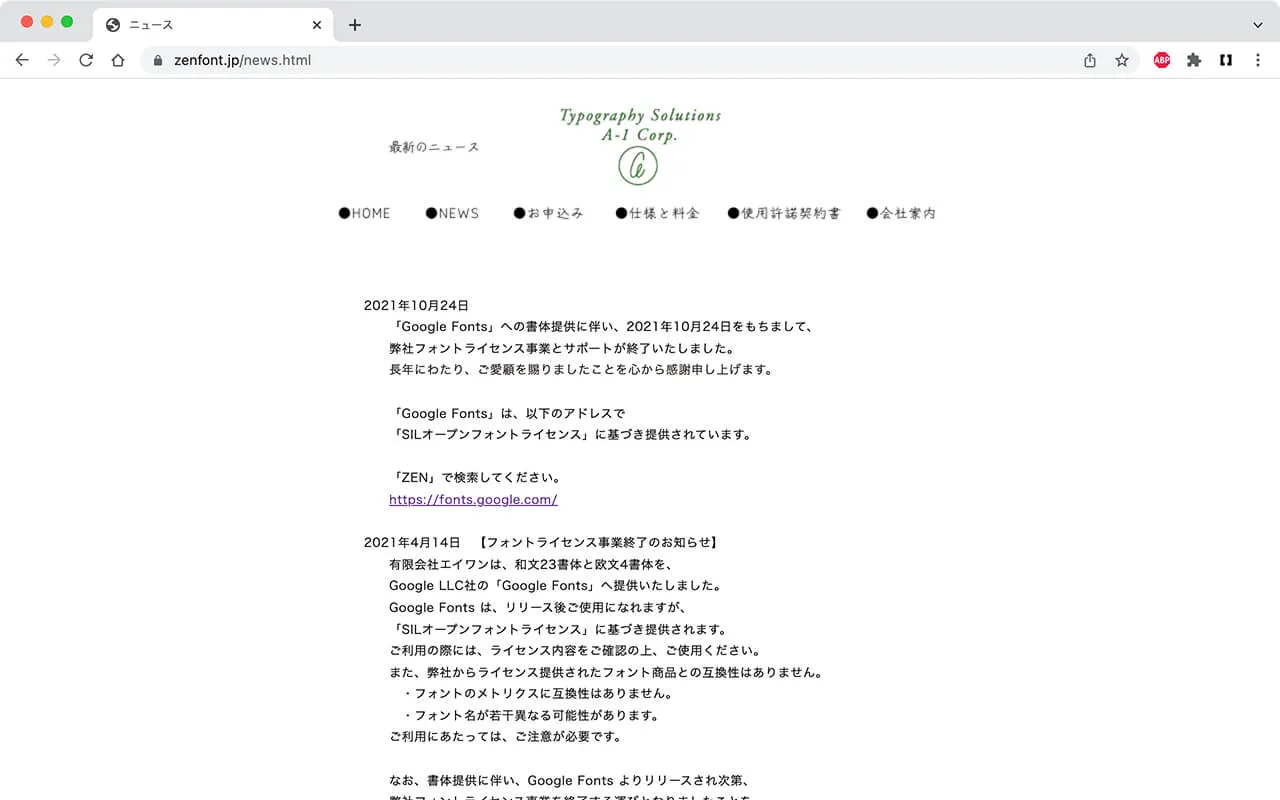Navigate to 仕様と料金 page
Screen dimensions: 1280x800
click(x=657, y=213)
